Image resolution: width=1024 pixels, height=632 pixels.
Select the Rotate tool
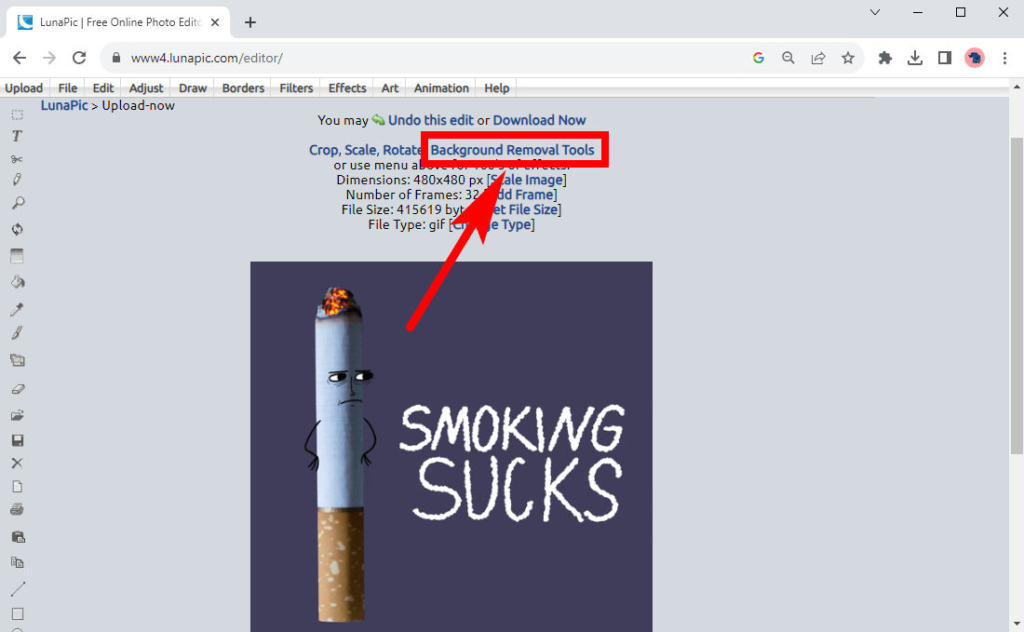[x=16, y=229]
